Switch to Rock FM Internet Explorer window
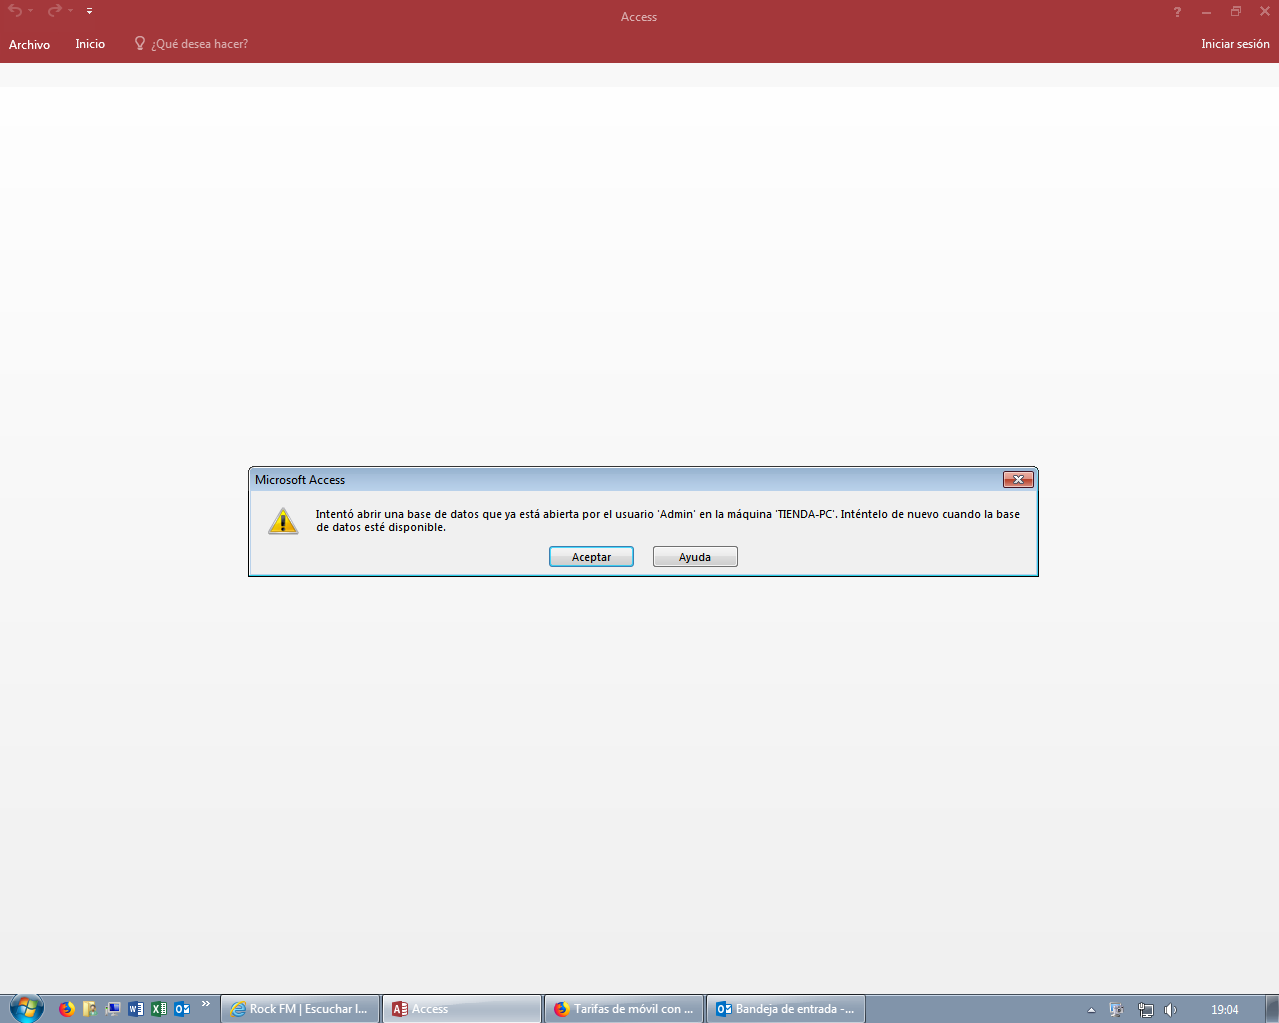 coord(300,1009)
